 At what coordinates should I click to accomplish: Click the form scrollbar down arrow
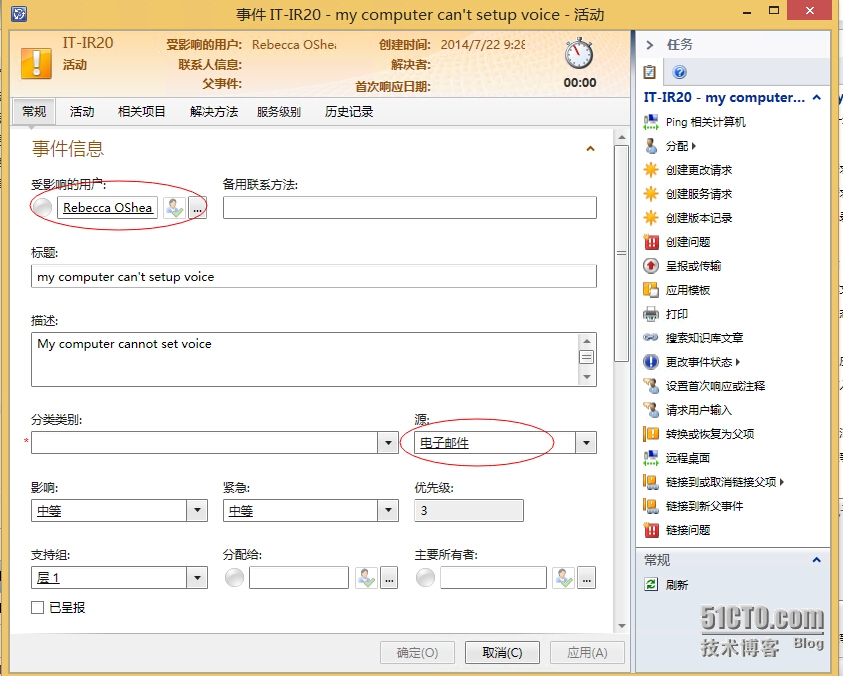tap(621, 626)
